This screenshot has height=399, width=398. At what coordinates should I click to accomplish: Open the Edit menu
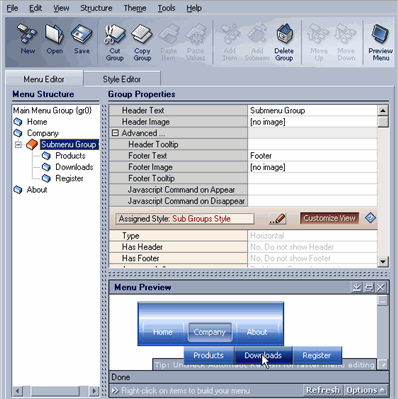pos(35,8)
